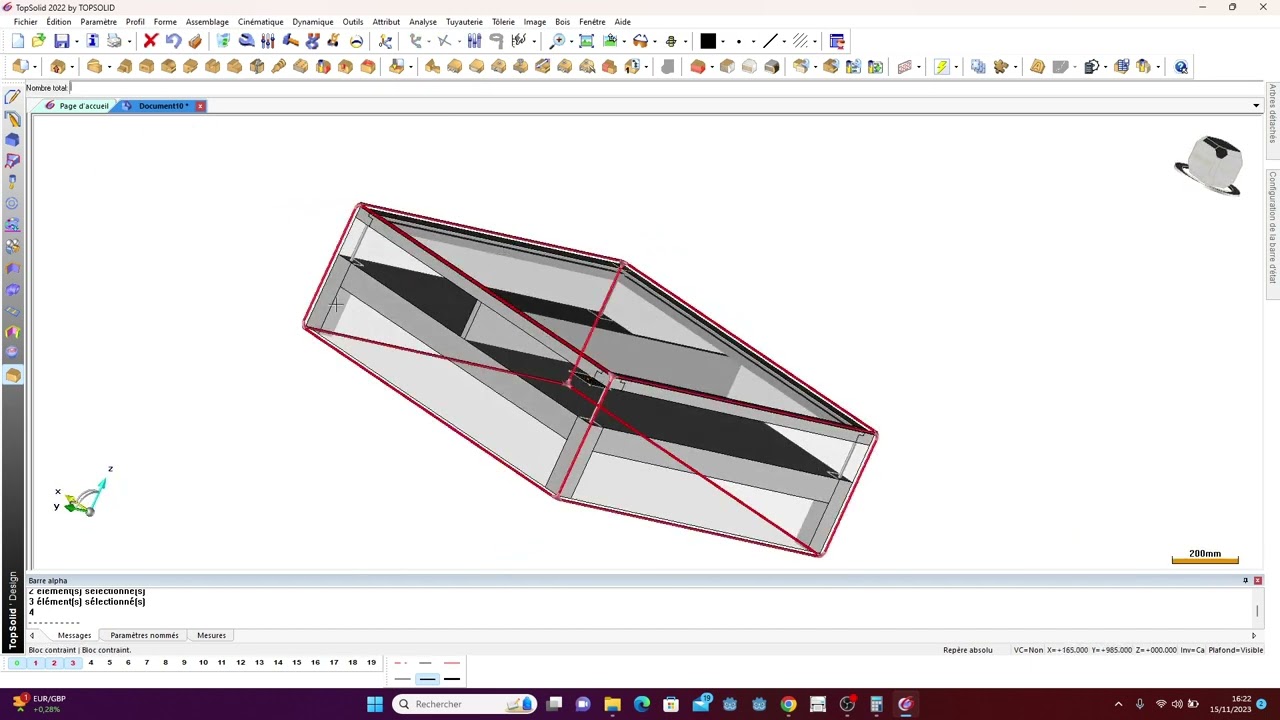Toggle layer 7 in the layer bar

(x=147, y=663)
